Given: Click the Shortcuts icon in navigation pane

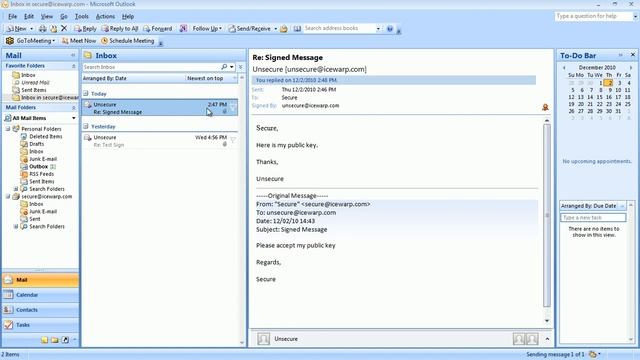Looking at the screenshot, I should 65,340.
